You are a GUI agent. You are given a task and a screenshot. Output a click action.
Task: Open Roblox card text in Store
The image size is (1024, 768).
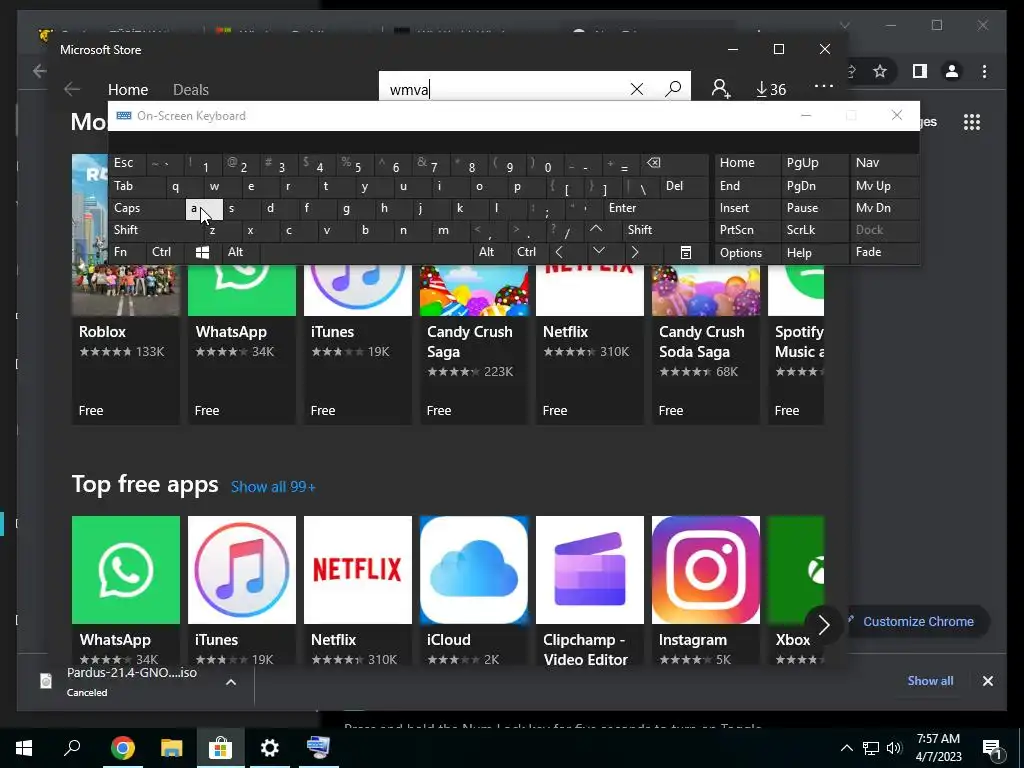103,332
